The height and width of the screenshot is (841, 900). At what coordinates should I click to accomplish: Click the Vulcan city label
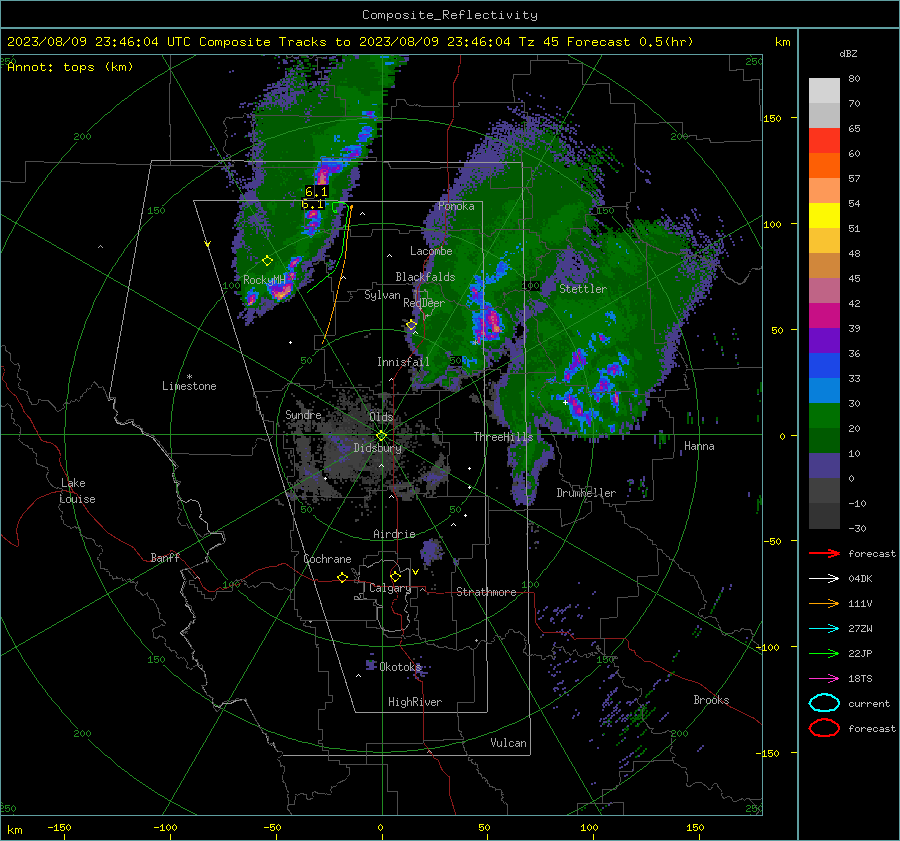tap(509, 743)
